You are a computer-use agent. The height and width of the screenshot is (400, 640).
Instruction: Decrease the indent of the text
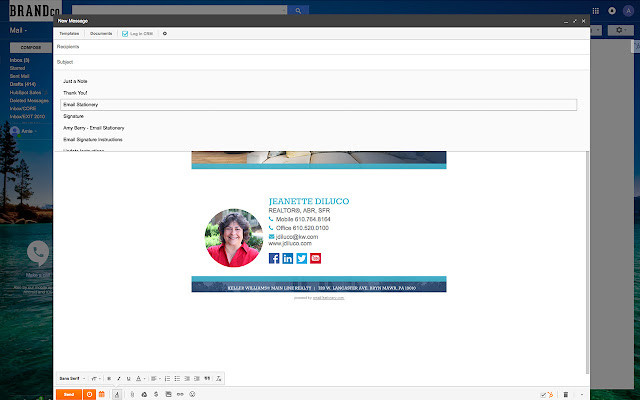click(x=187, y=379)
